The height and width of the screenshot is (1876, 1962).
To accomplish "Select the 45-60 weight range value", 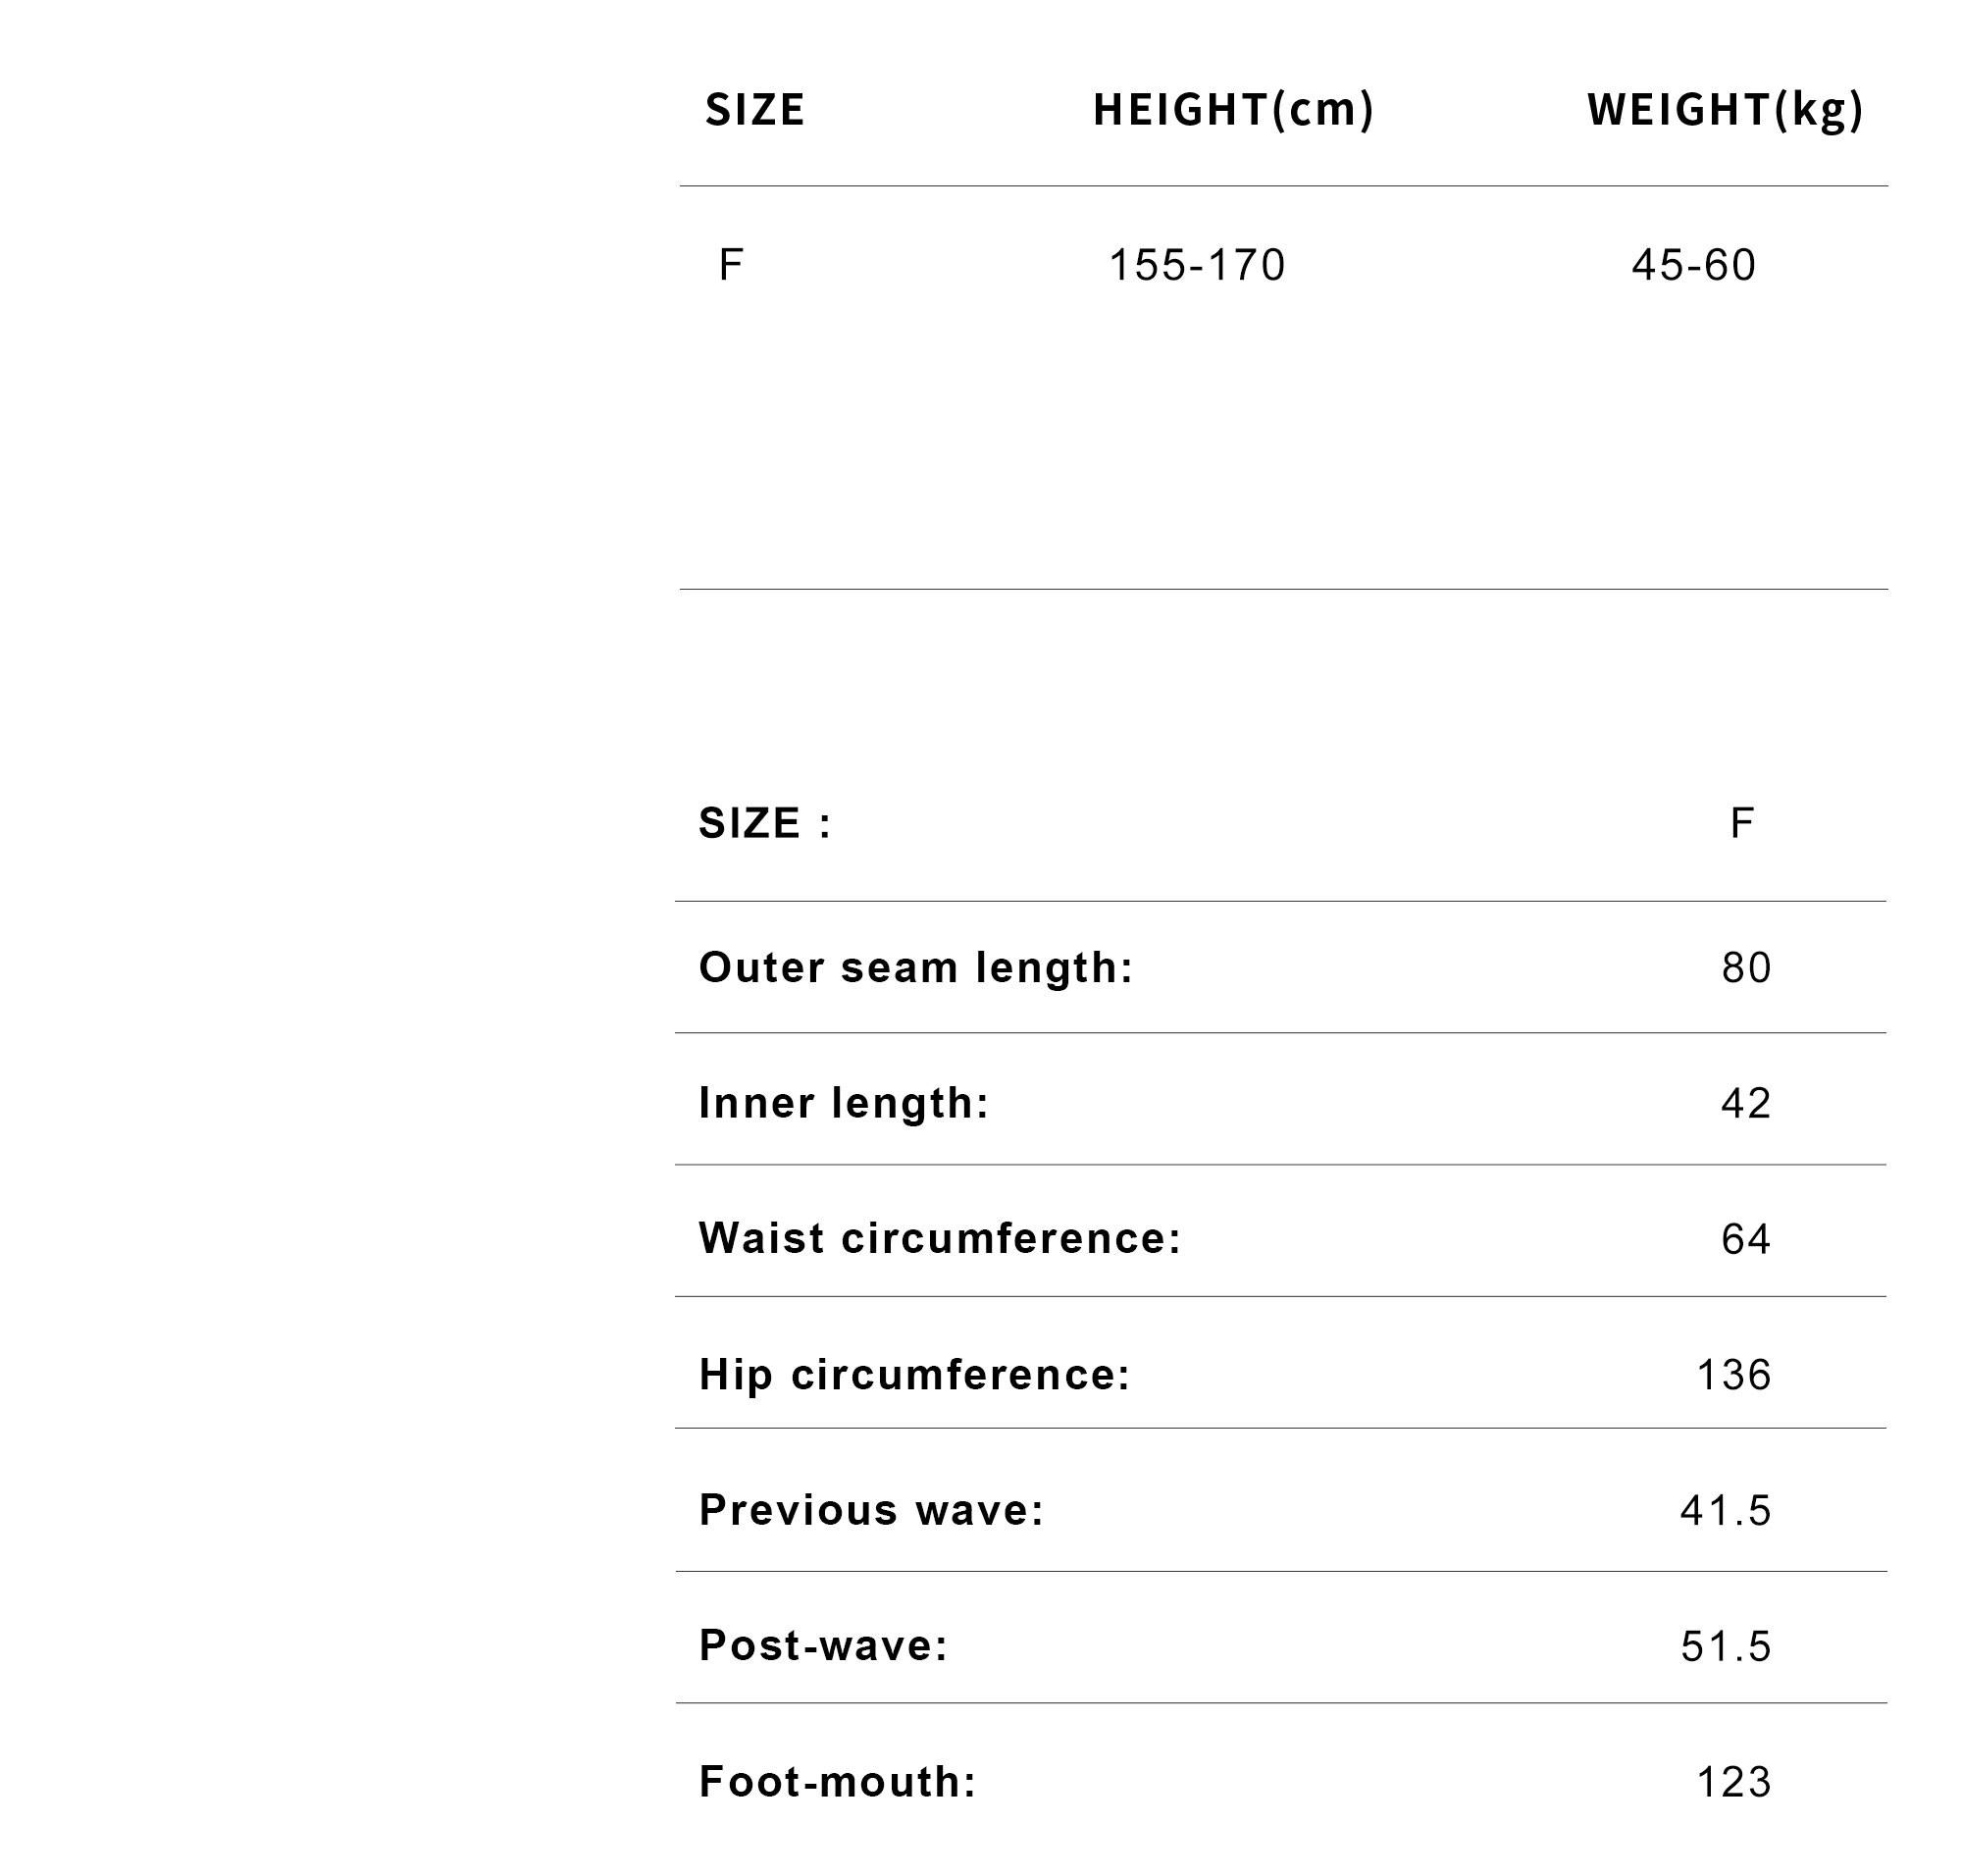I will point(1693,265).
